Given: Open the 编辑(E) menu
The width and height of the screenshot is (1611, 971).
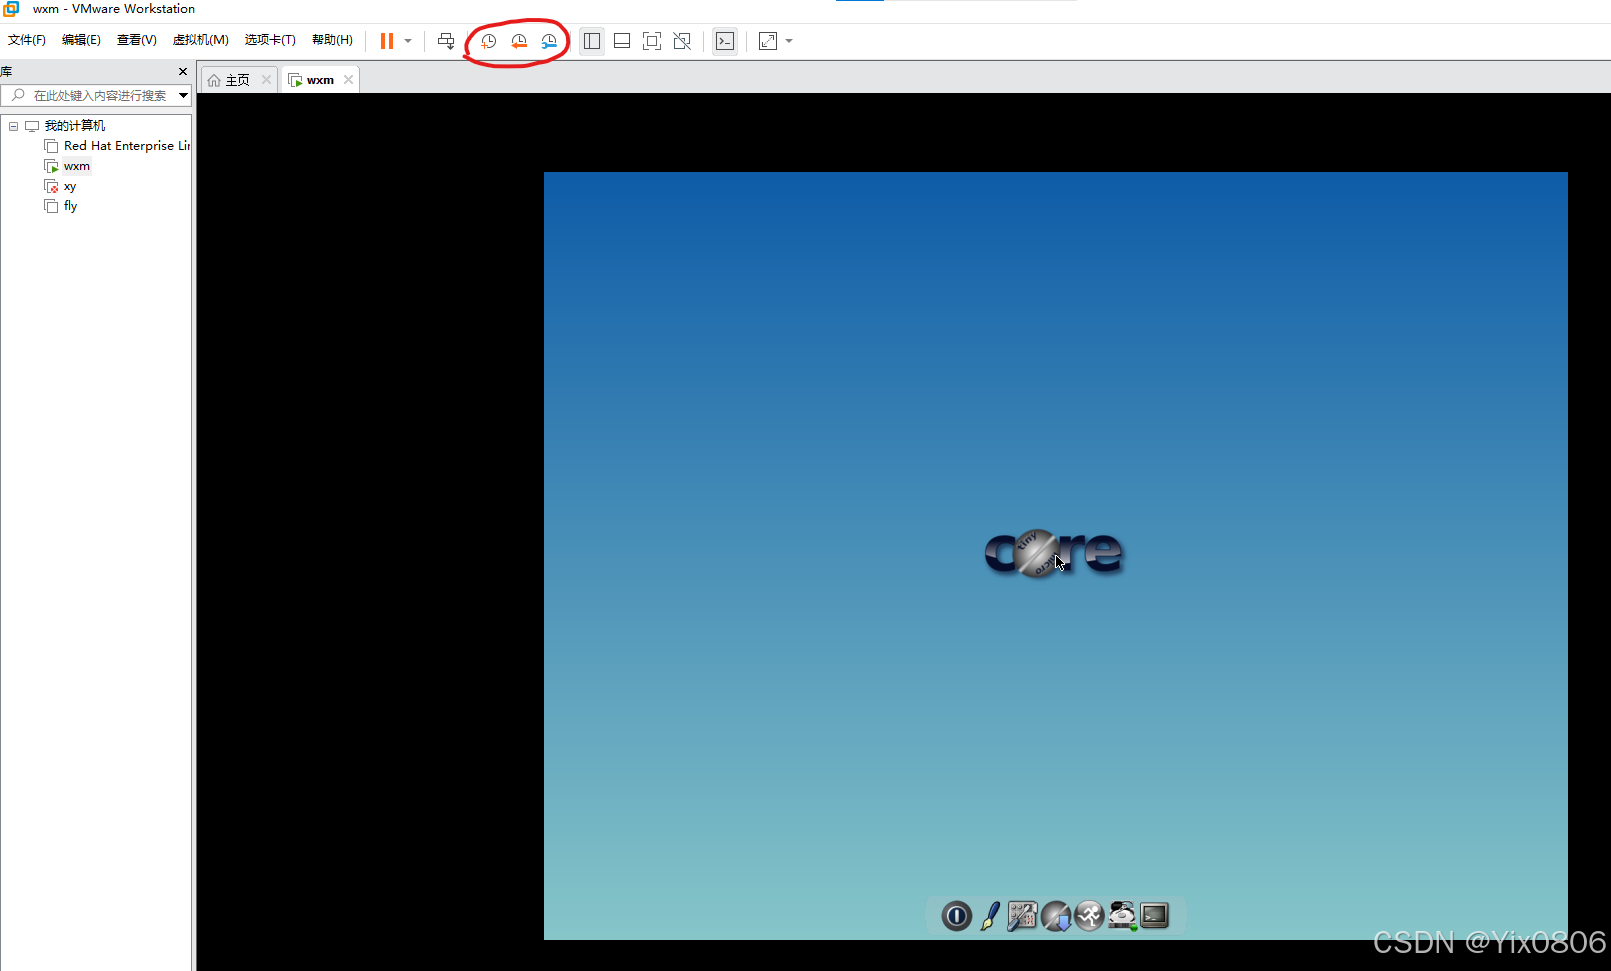Looking at the screenshot, I should point(81,40).
